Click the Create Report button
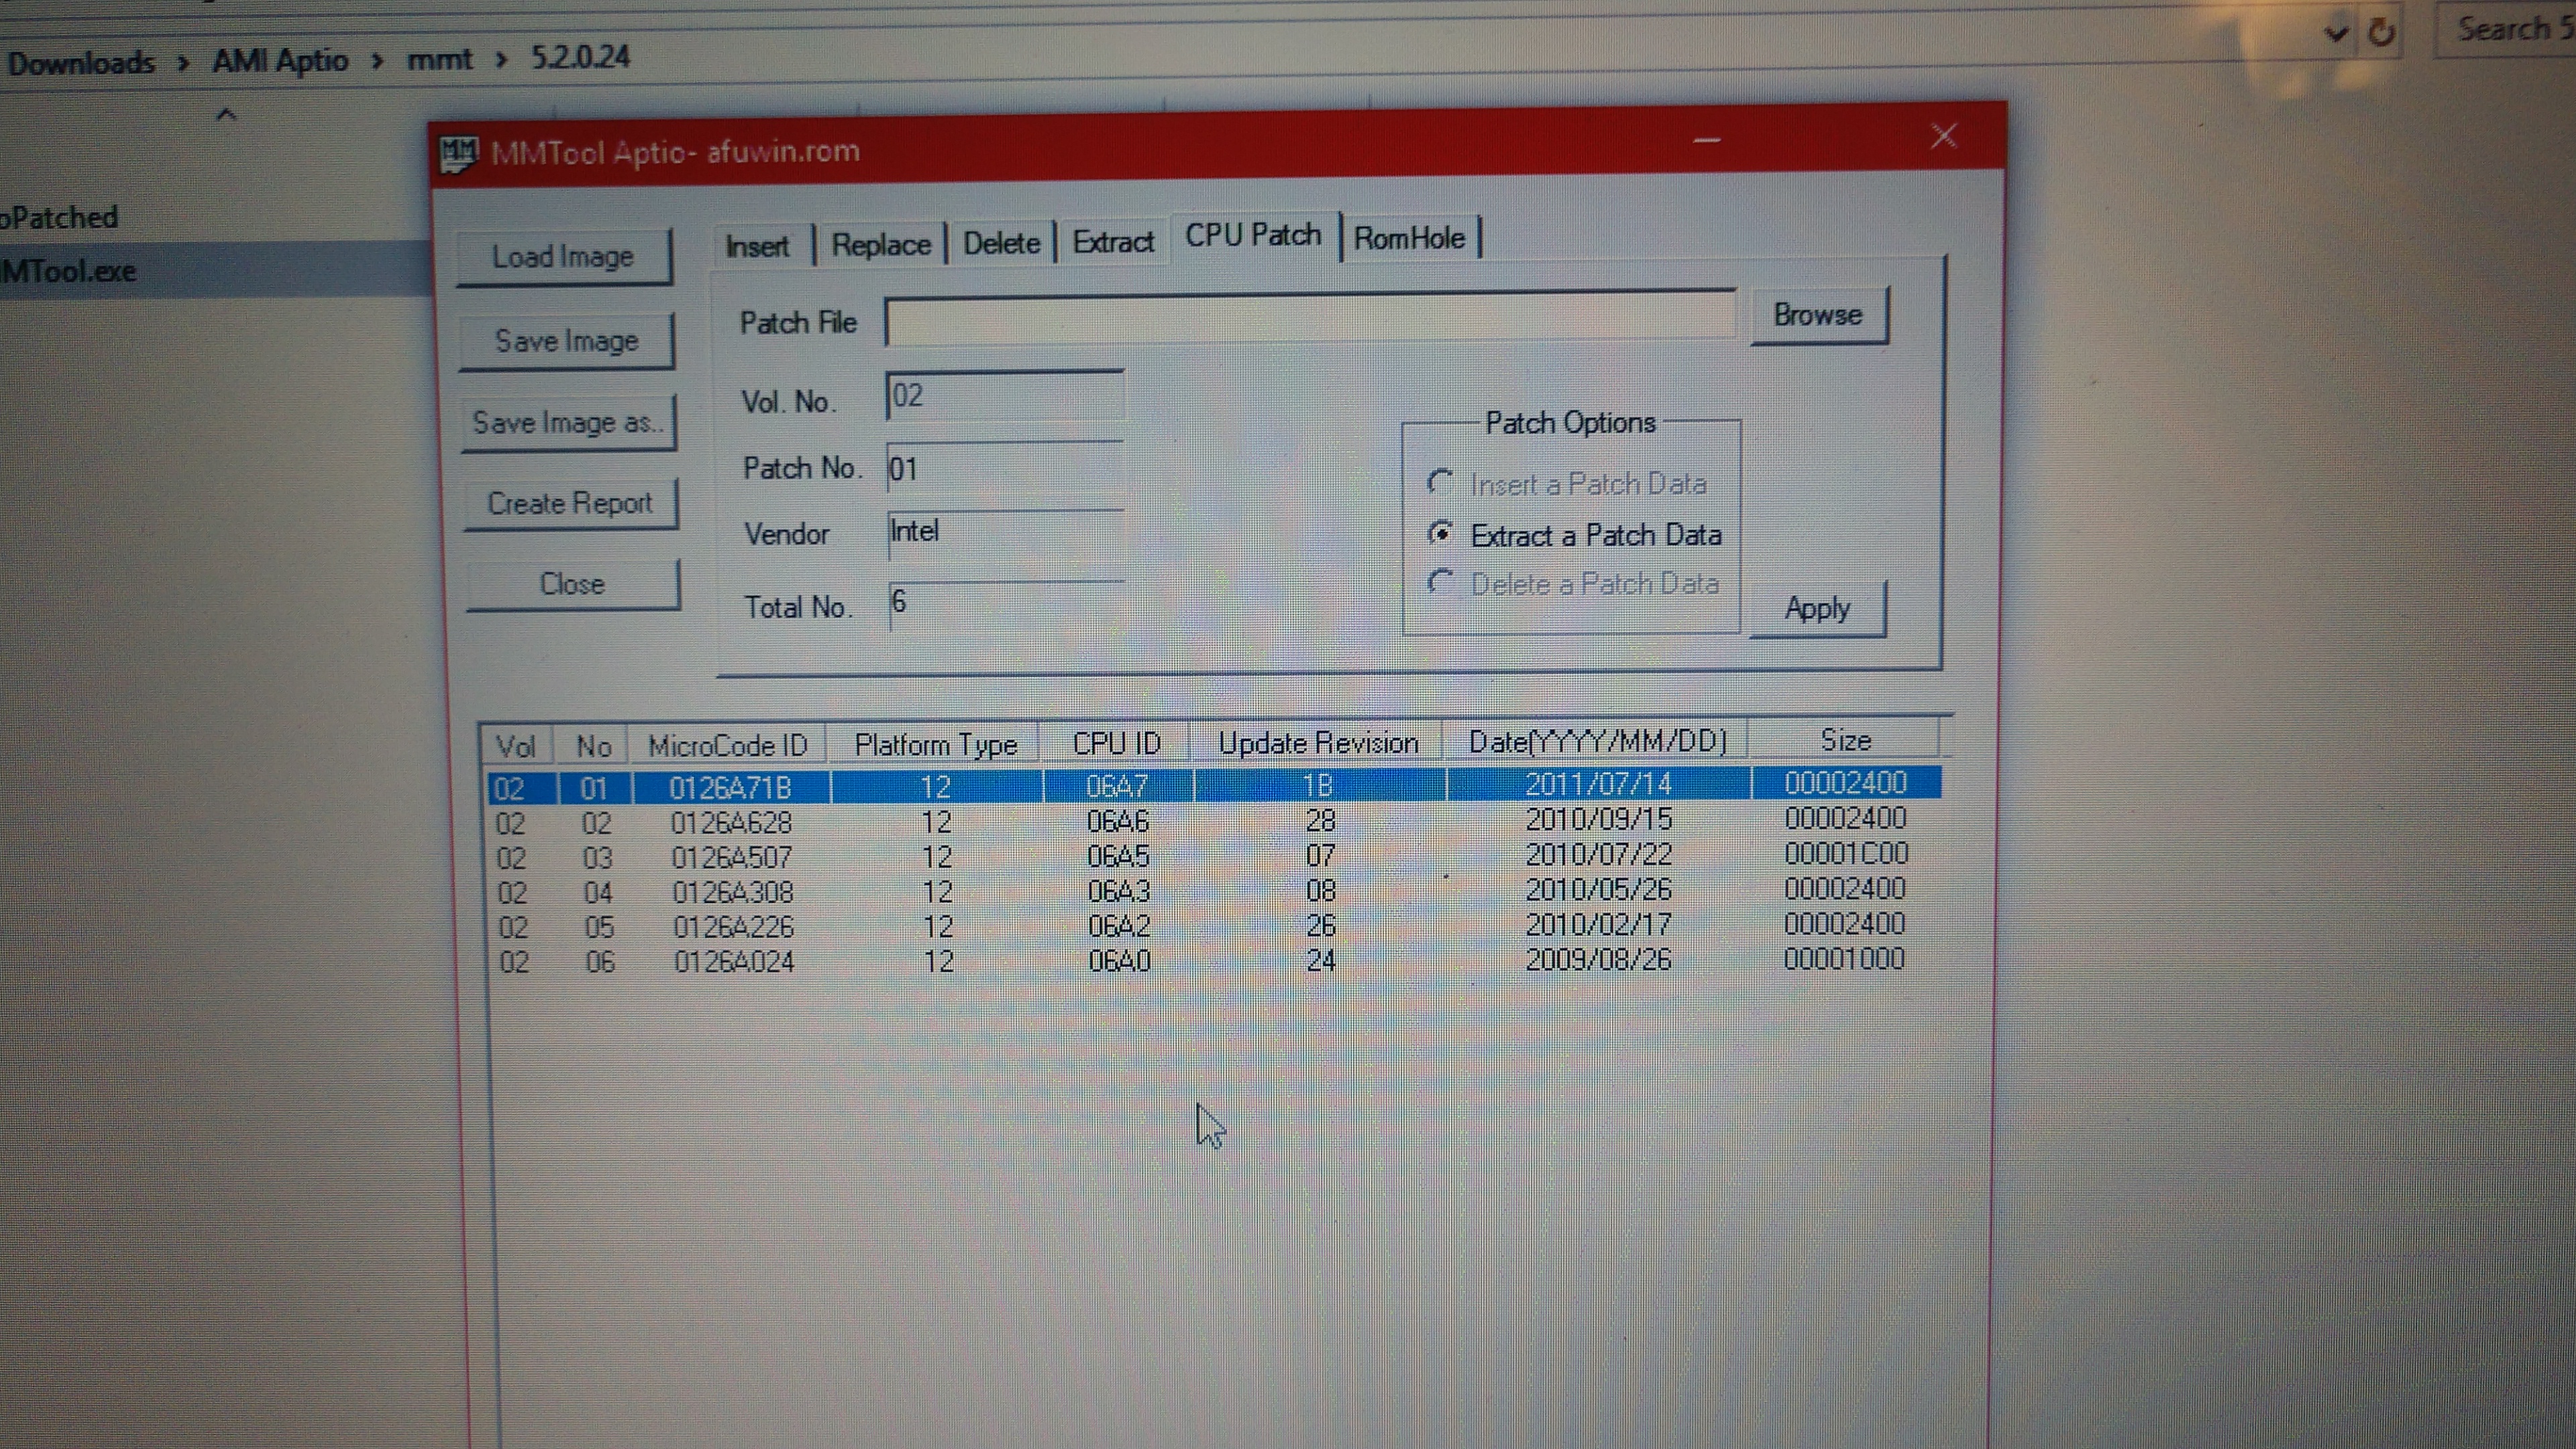The width and height of the screenshot is (2576, 1449). [570, 503]
